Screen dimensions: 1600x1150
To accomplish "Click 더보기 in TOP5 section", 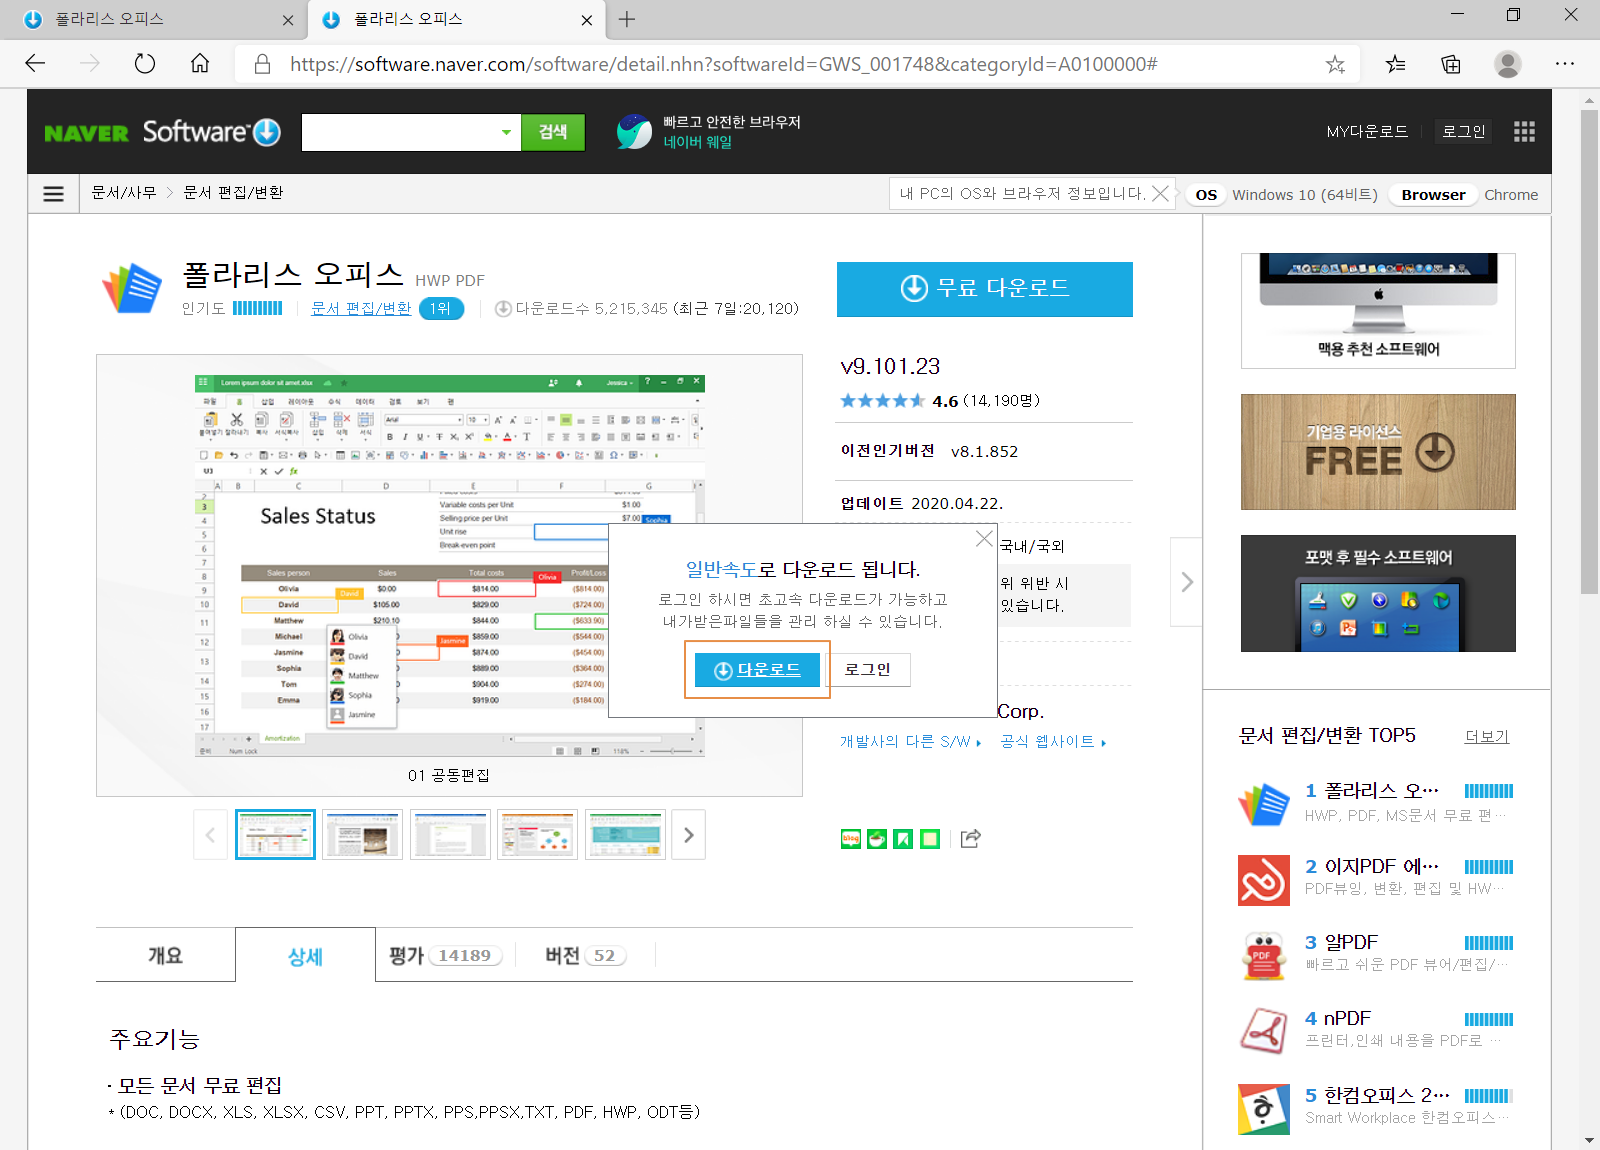I will coord(1487,736).
